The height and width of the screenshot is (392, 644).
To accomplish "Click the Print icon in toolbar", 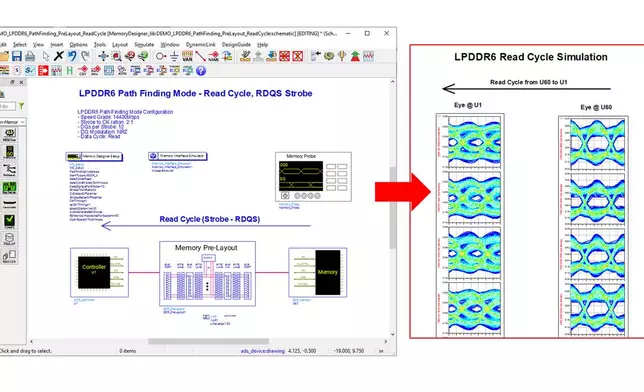I will [x=30, y=56].
